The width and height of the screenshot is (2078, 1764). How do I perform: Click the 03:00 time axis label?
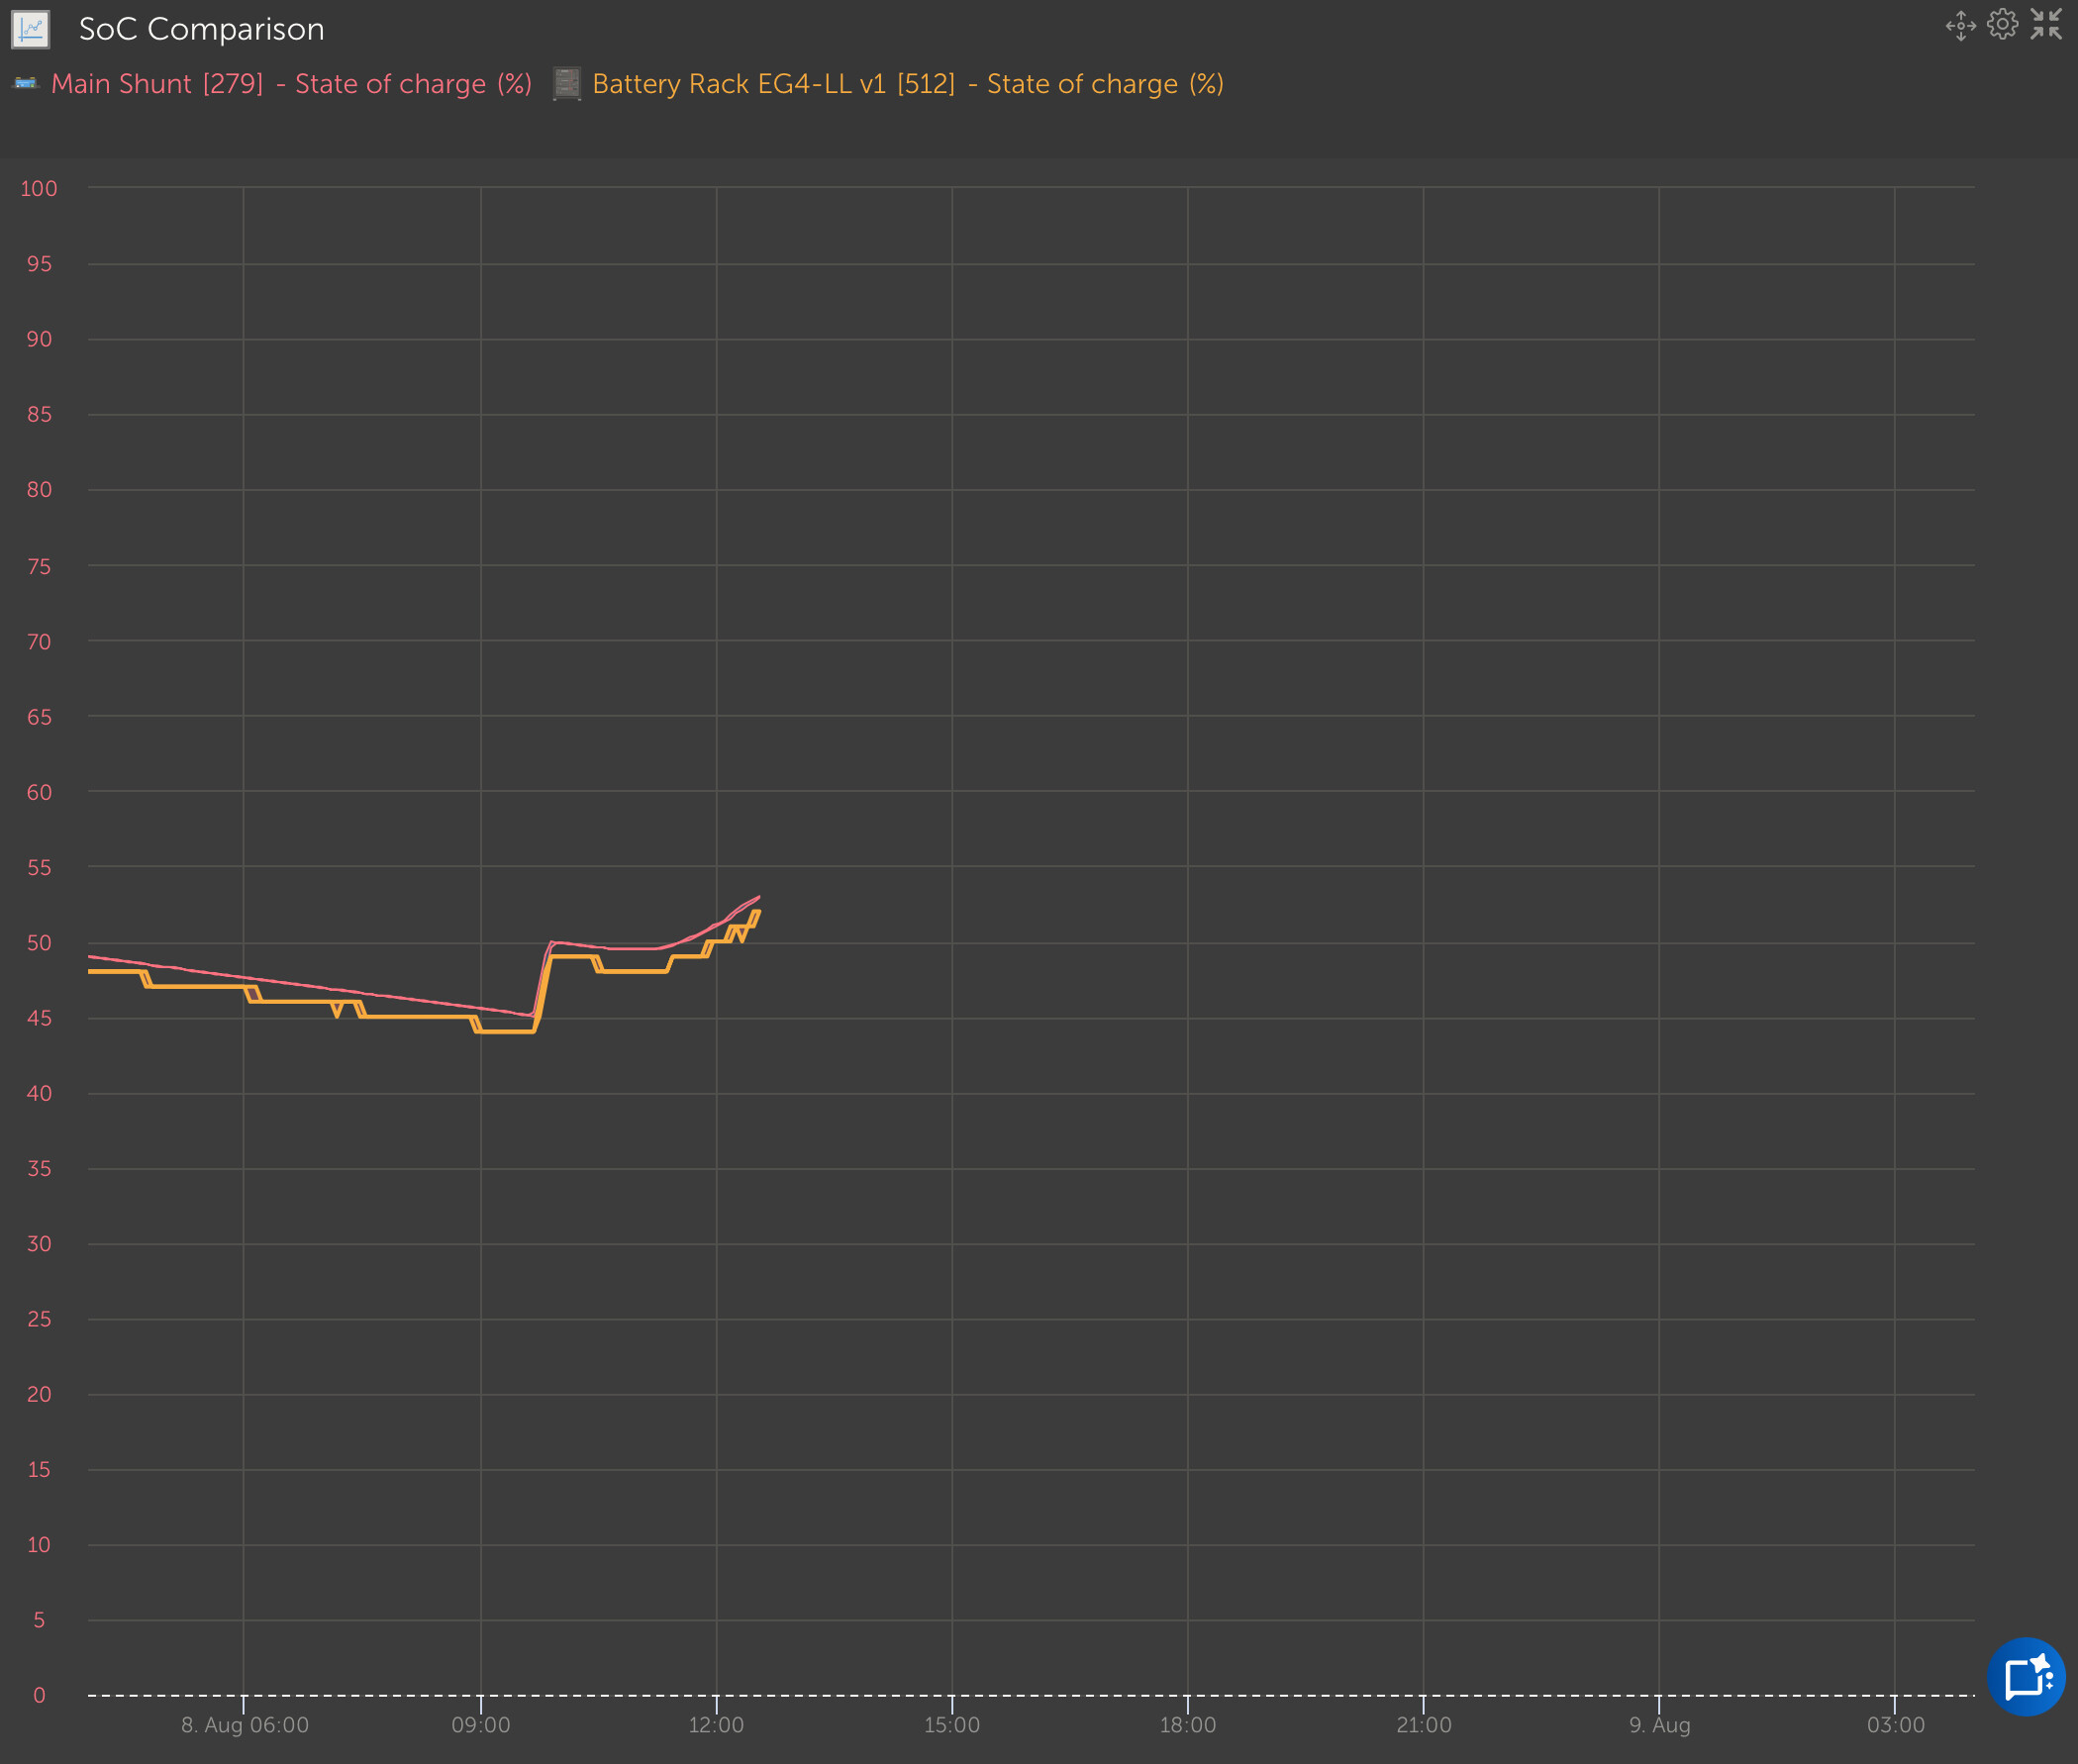pos(1895,1725)
